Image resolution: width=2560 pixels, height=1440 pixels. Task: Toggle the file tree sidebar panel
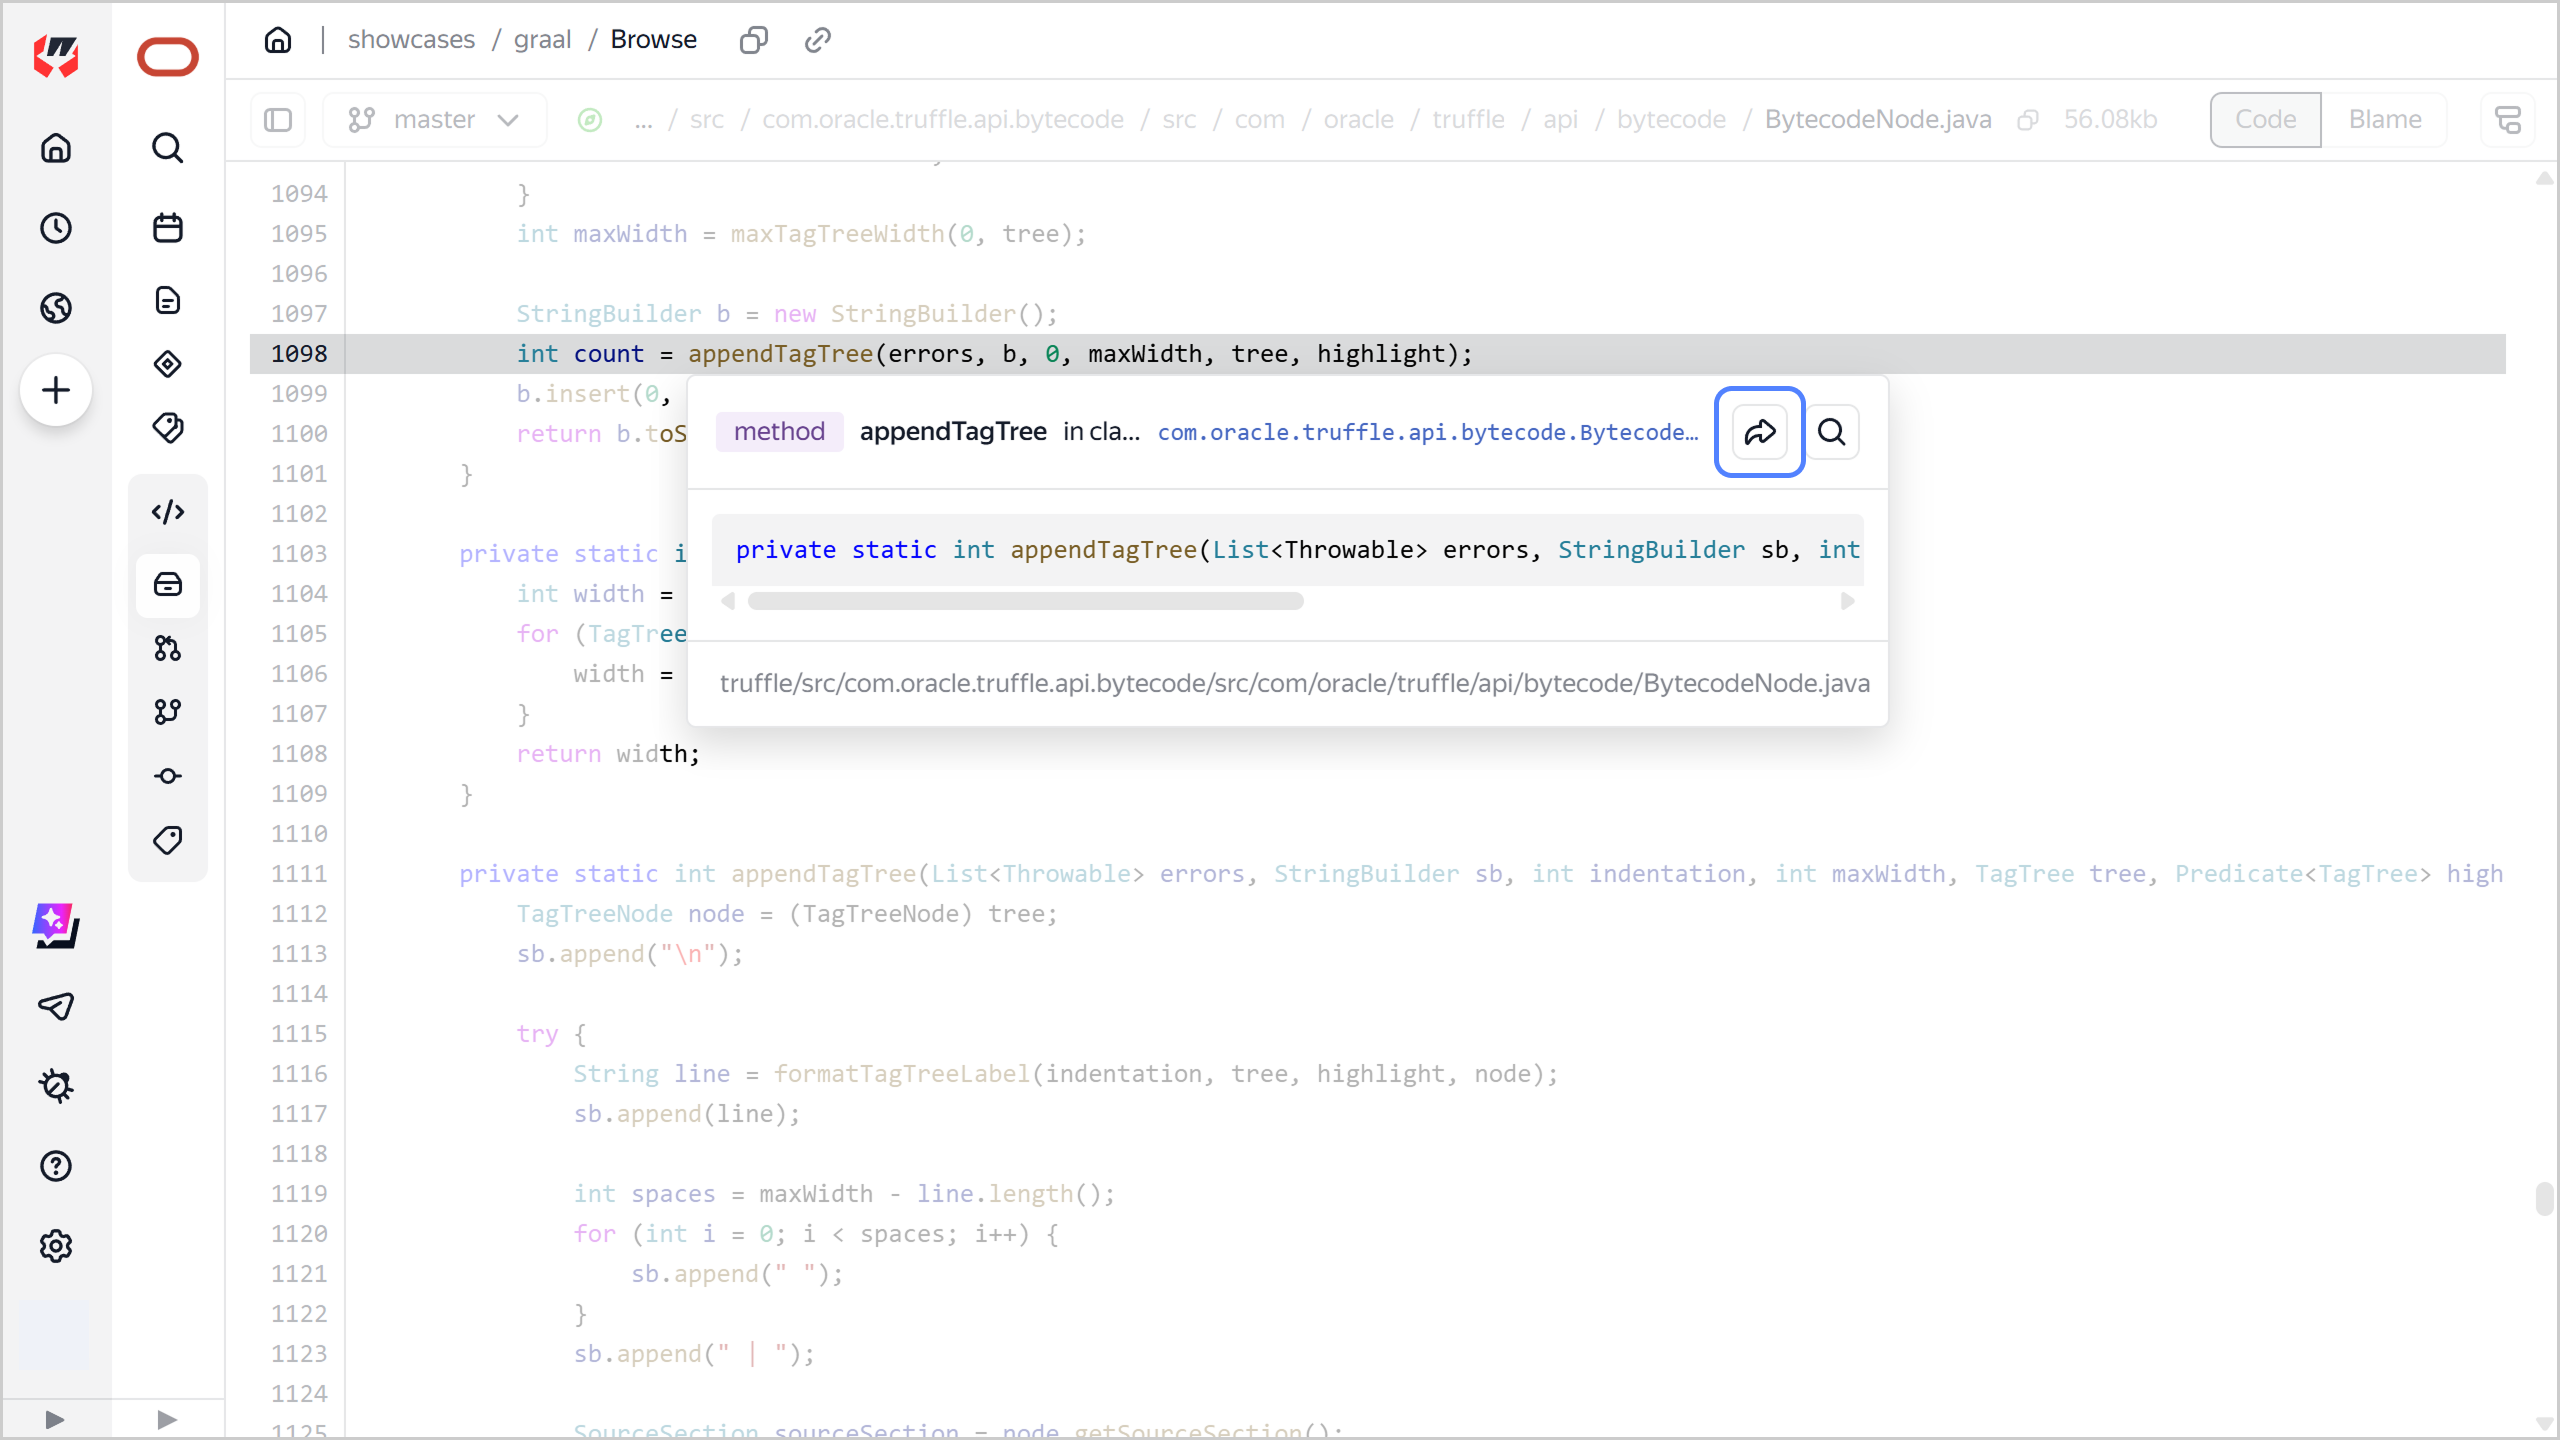277,120
